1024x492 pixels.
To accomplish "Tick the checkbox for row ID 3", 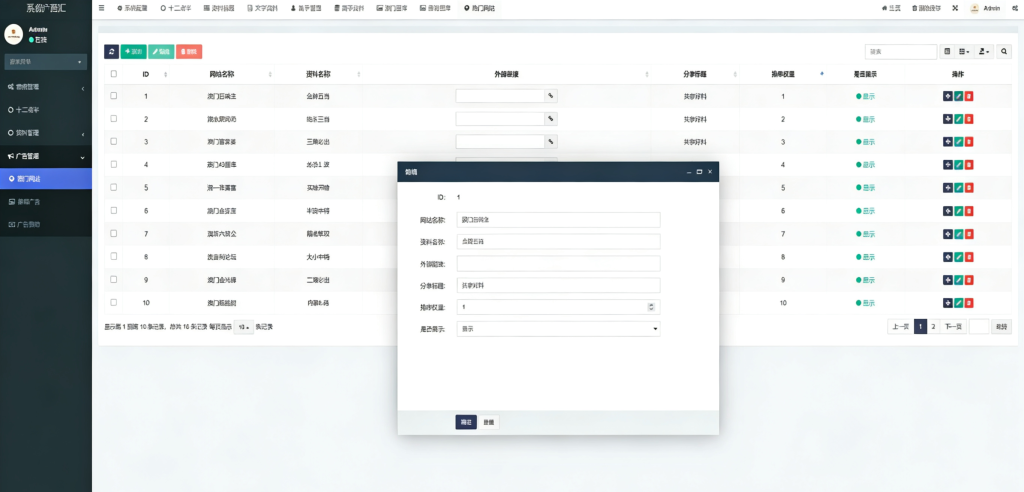I will (x=114, y=141).
